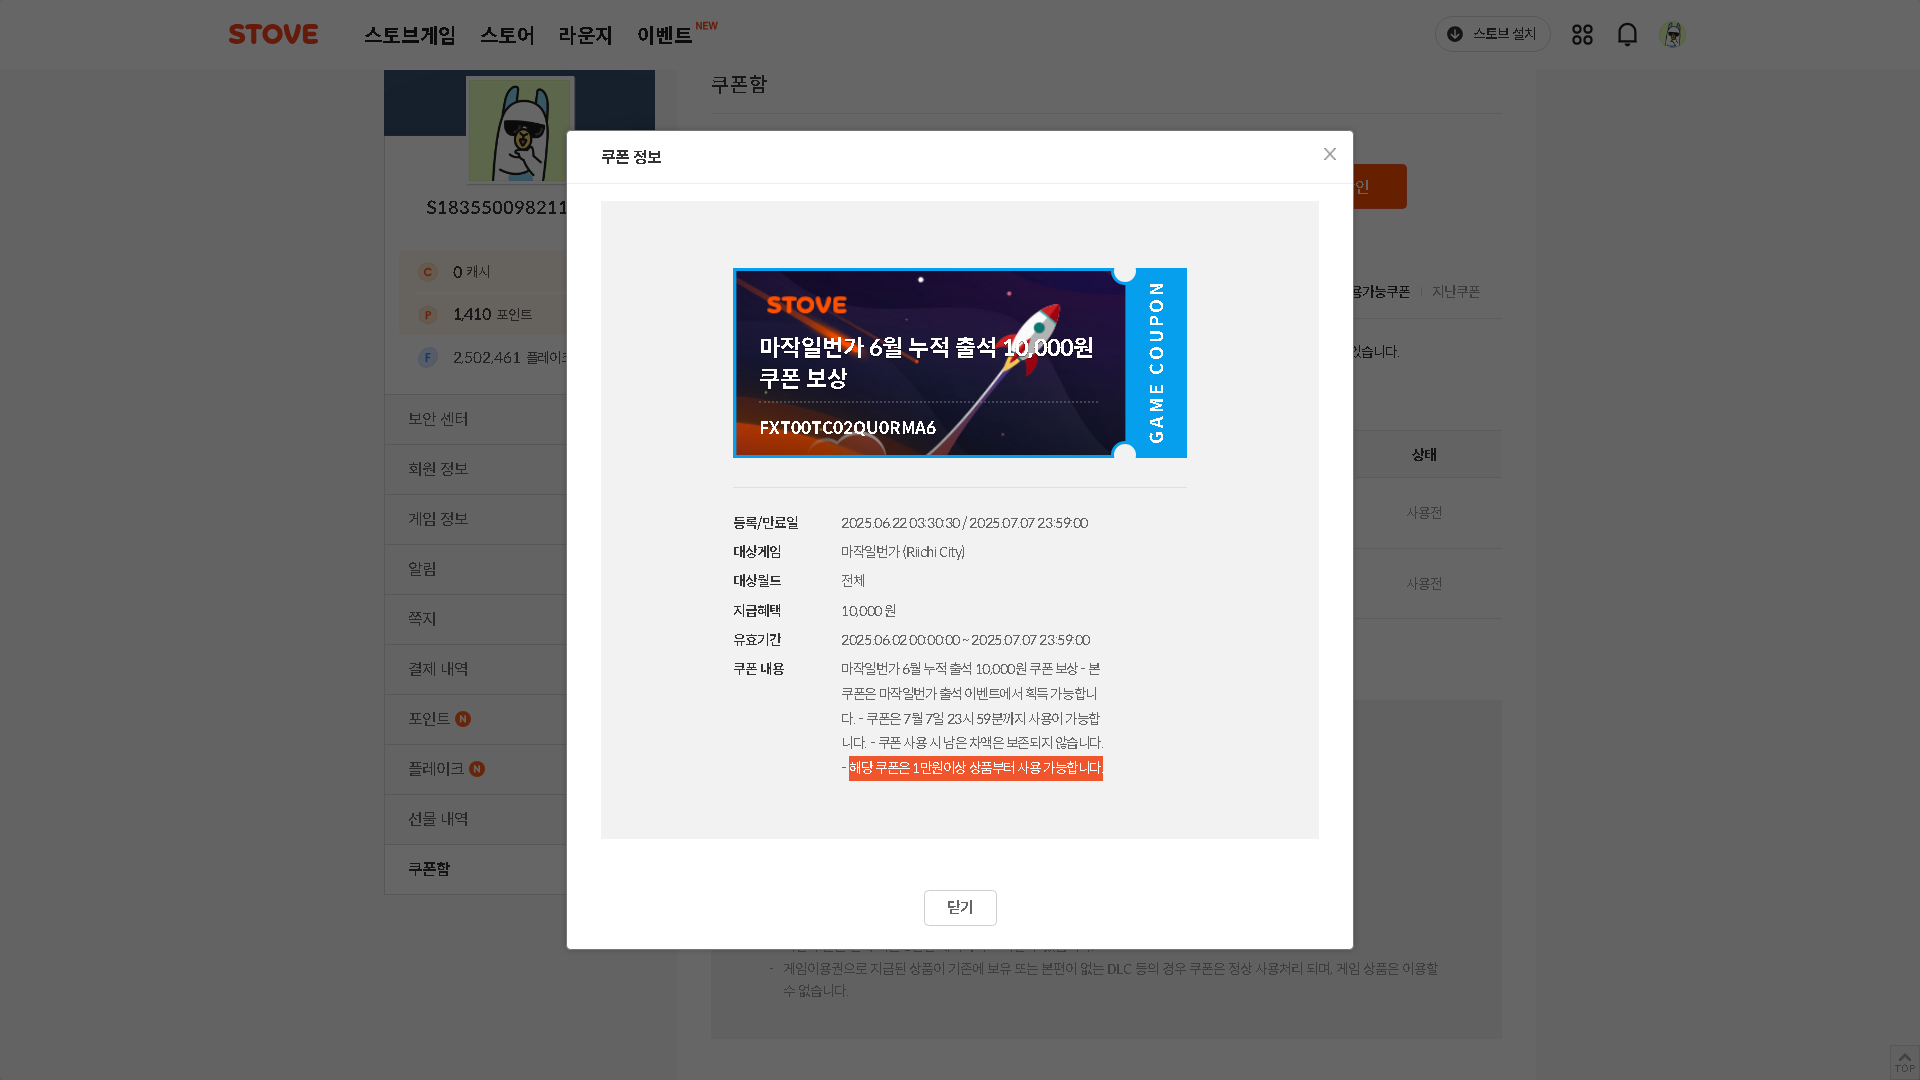The width and height of the screenshot is (1920, 1080).
Task: Click the registration date 2025.06.22 03:30:30
Action: click(900, 523)
